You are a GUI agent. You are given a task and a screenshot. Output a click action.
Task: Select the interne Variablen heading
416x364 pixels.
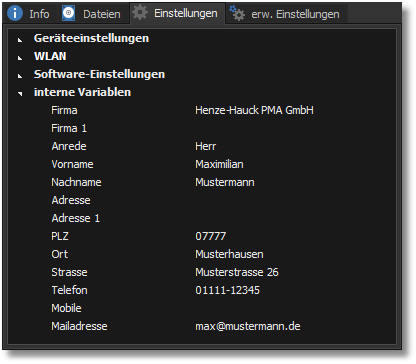[x=82, y=92]
